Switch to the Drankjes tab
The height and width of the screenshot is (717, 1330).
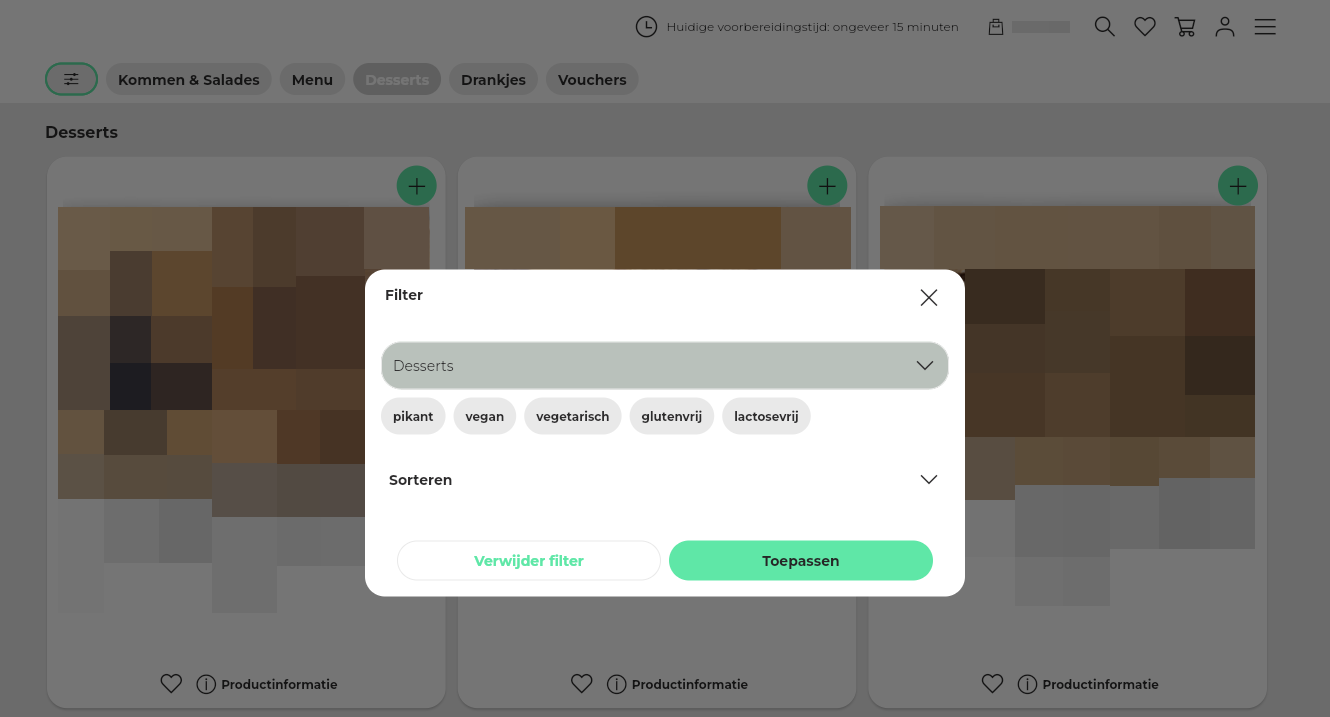493,80
